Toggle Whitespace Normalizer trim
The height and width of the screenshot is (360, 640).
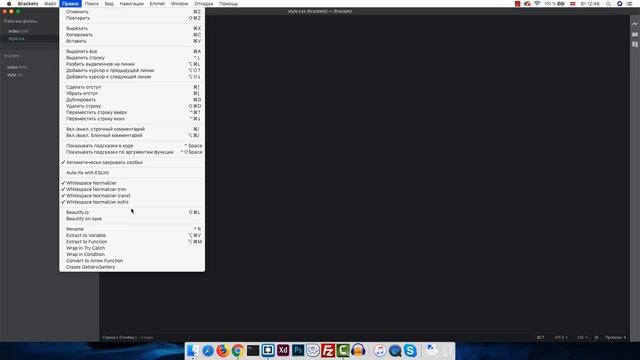132,189
